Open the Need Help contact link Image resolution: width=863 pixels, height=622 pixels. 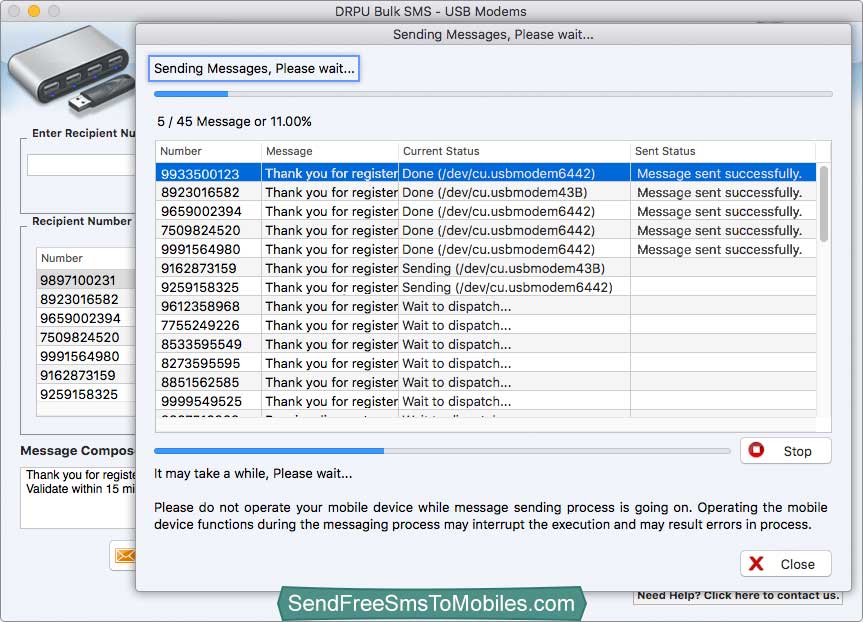tap(738, 596)
